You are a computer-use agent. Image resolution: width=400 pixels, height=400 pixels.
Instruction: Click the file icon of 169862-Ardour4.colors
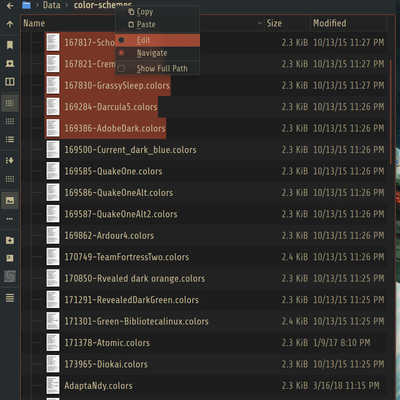click(53, 235)
